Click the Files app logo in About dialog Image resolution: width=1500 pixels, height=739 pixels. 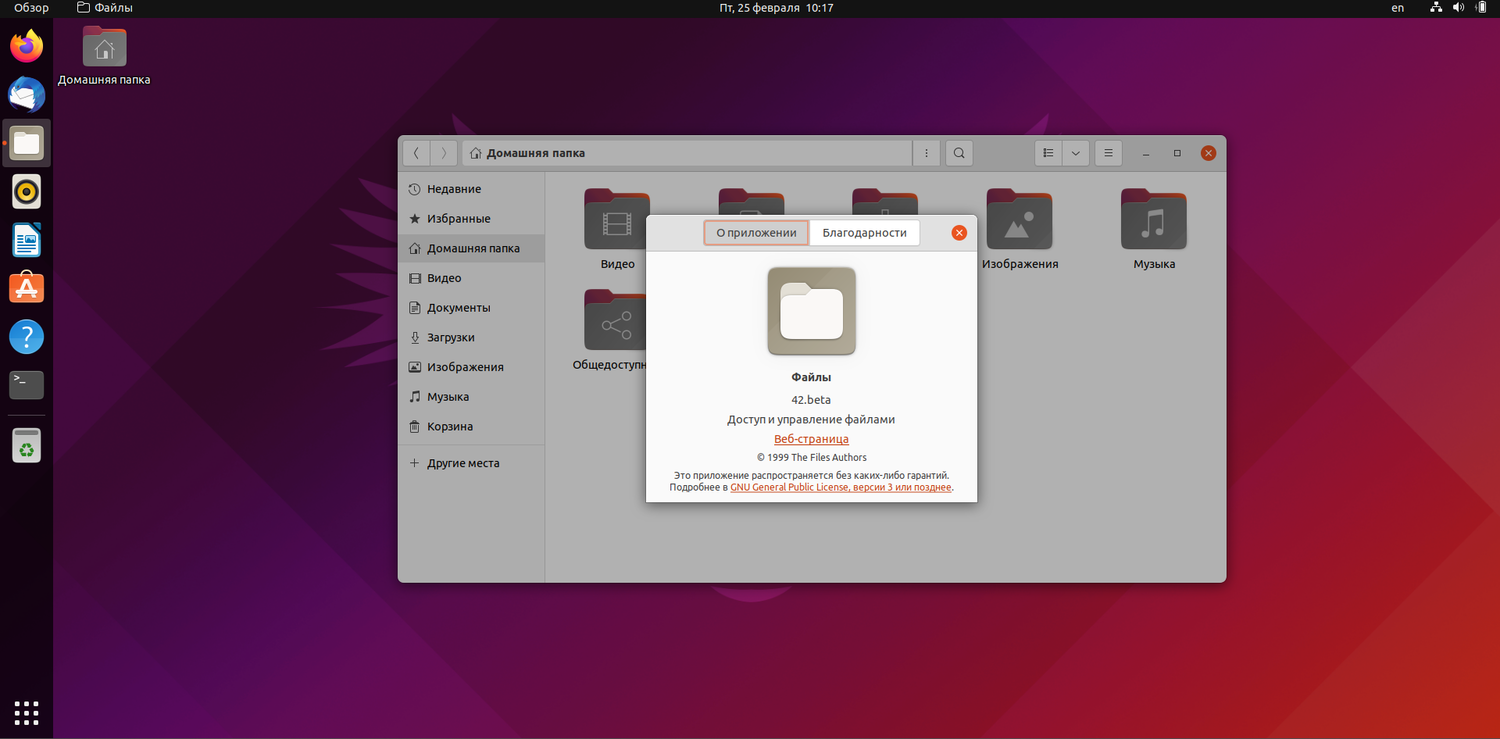pyautogui.click(x=812, y=311)
